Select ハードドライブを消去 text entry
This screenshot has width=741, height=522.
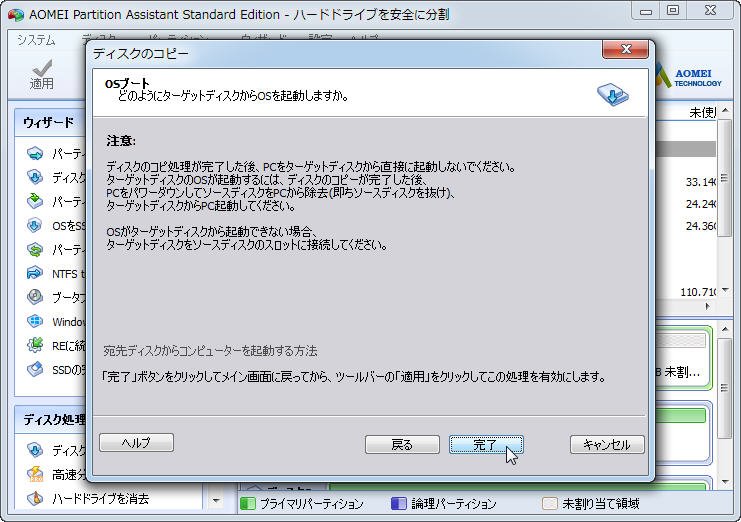101,498
